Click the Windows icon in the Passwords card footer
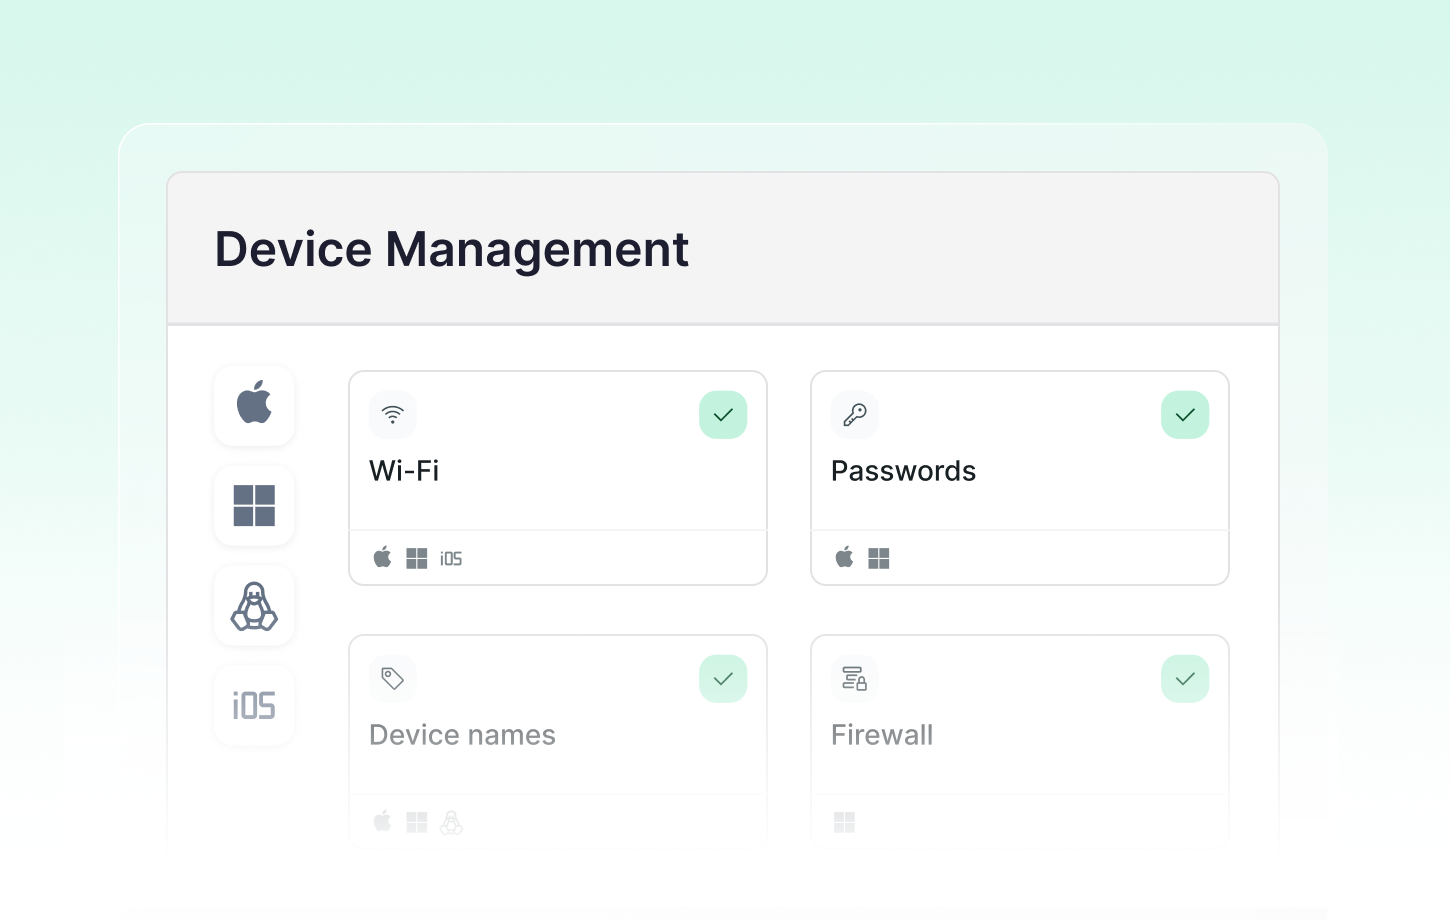Viewport: 1450px width, 920px height. pyautogui.click(x=879, y=557)
